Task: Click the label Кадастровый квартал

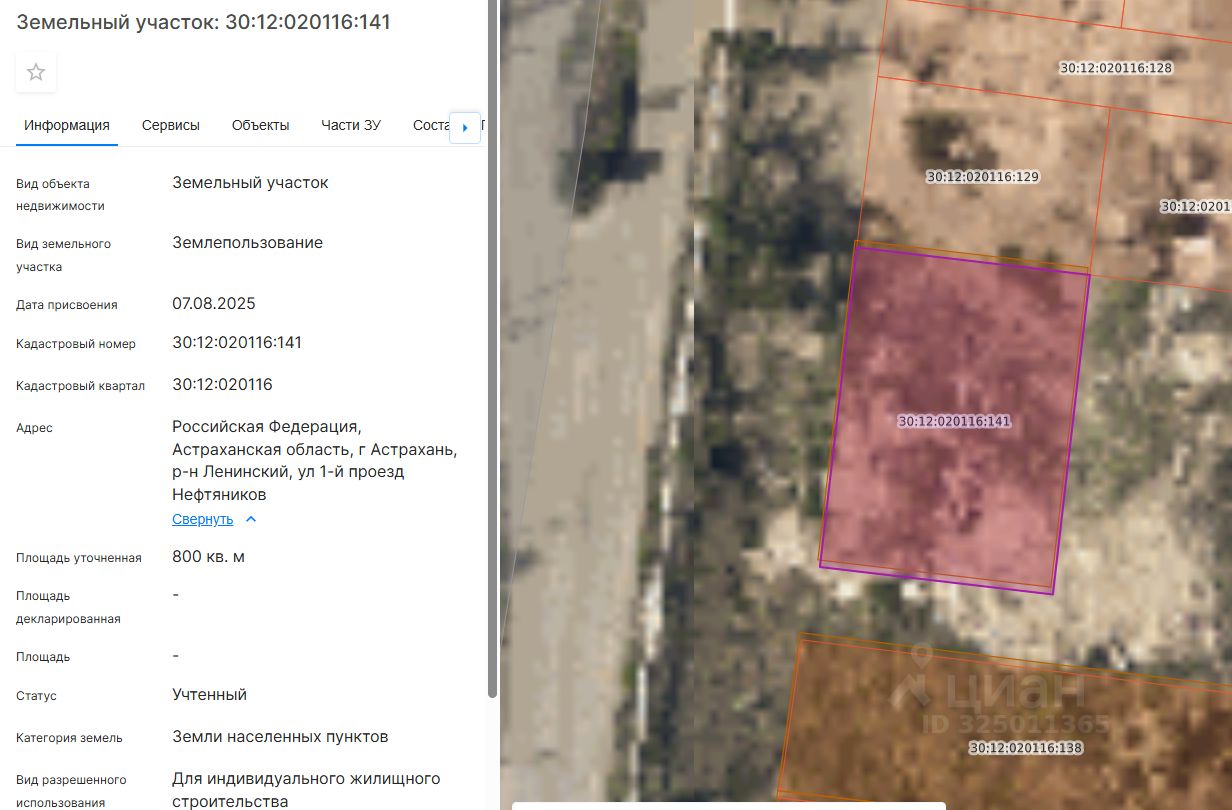Action: [x=80, y=386]
